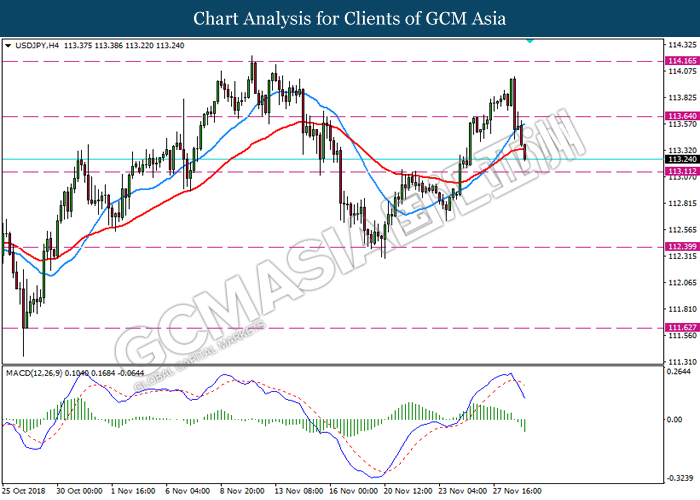Click the 111.310 price axis value
The width and height of the screenshot is (700, 500).
coord(682,362)
